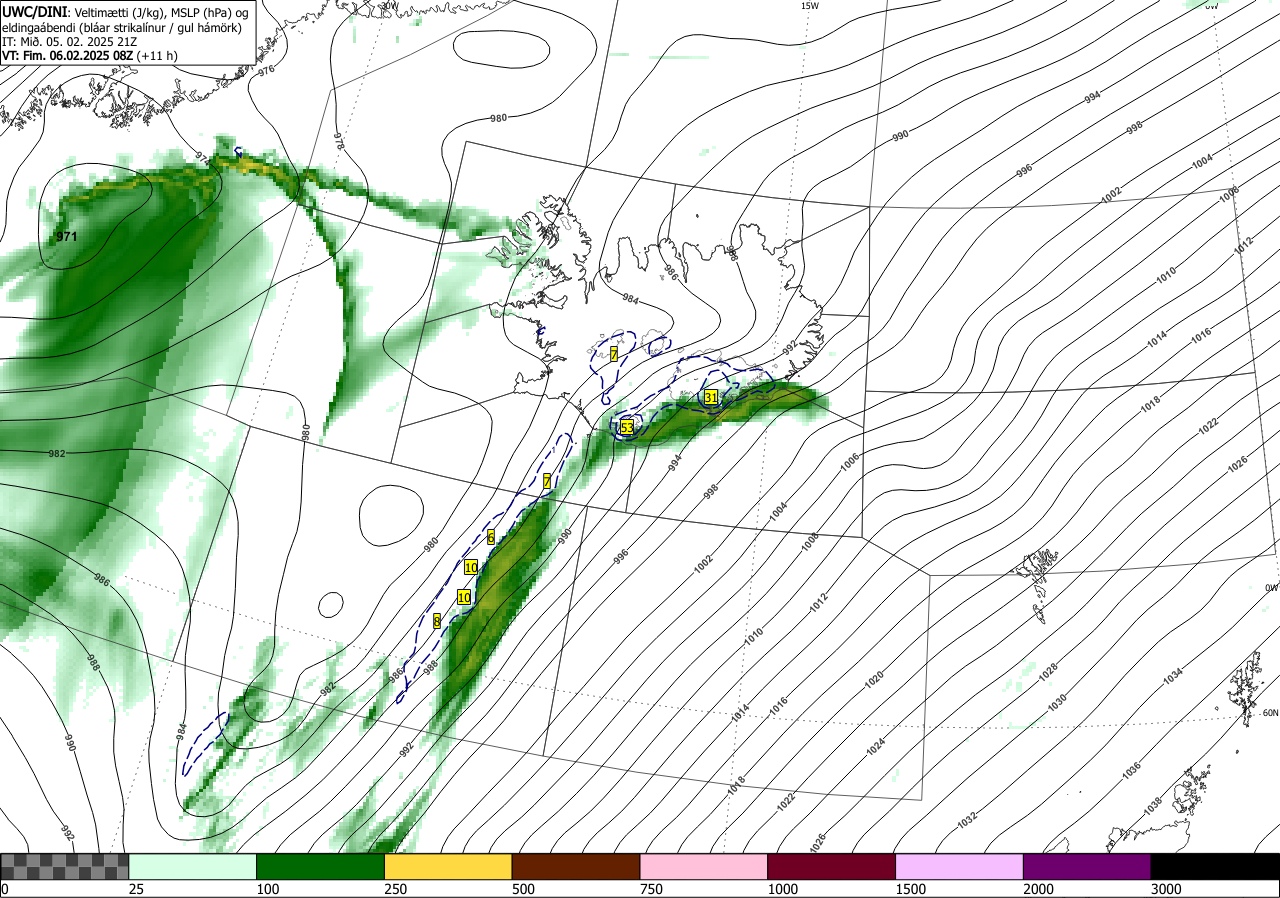Click the 'IT: Mið. 05. 02. 2025 21Z' line

[69, 42]
